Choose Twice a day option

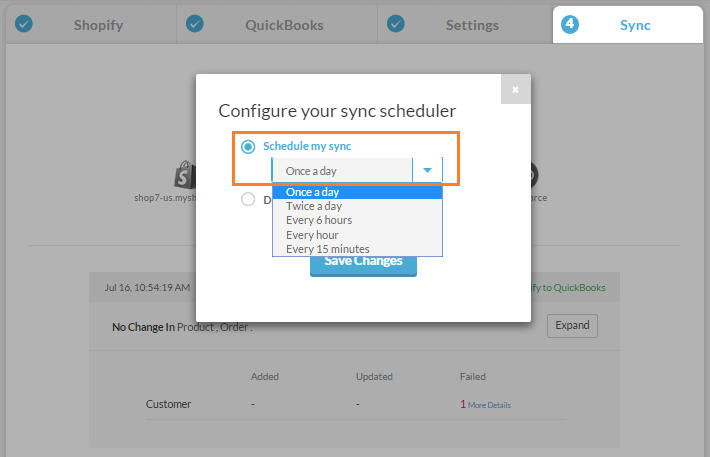(x=357, y=206)
